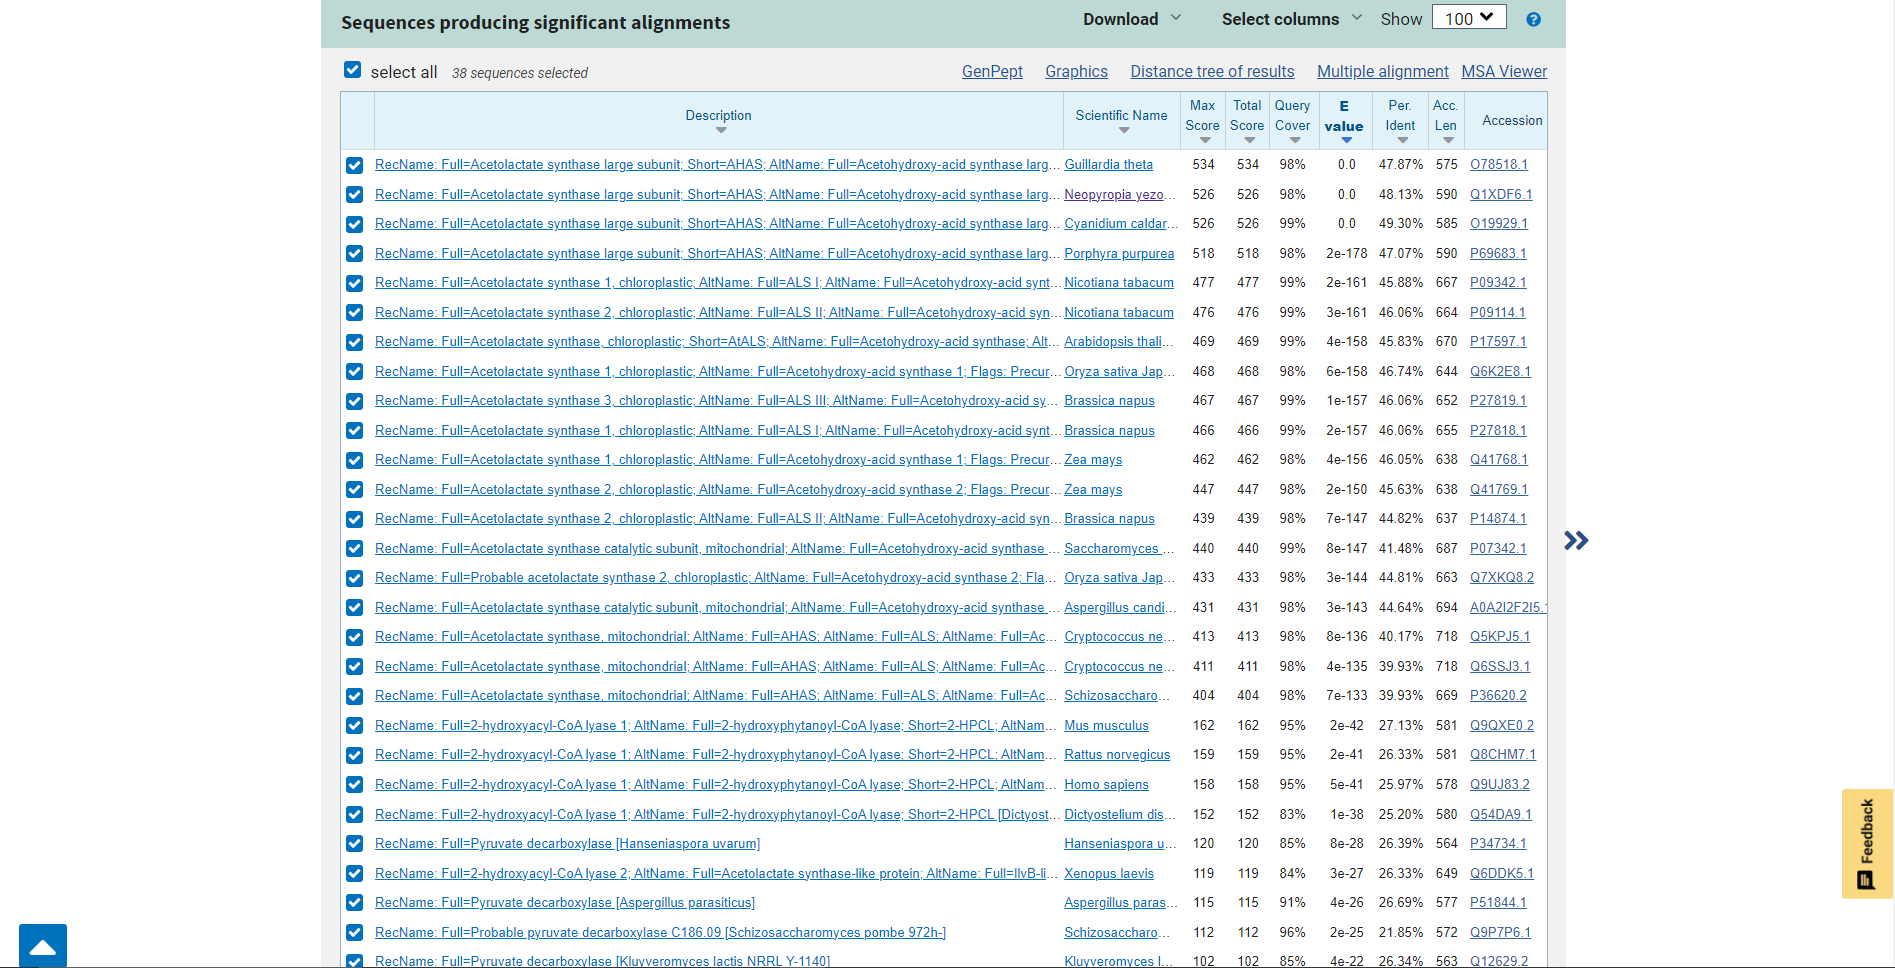Uncheck the Porphyra purpurea row checkbox
The height and width of the screenshot is (968, 1895).
354,254
